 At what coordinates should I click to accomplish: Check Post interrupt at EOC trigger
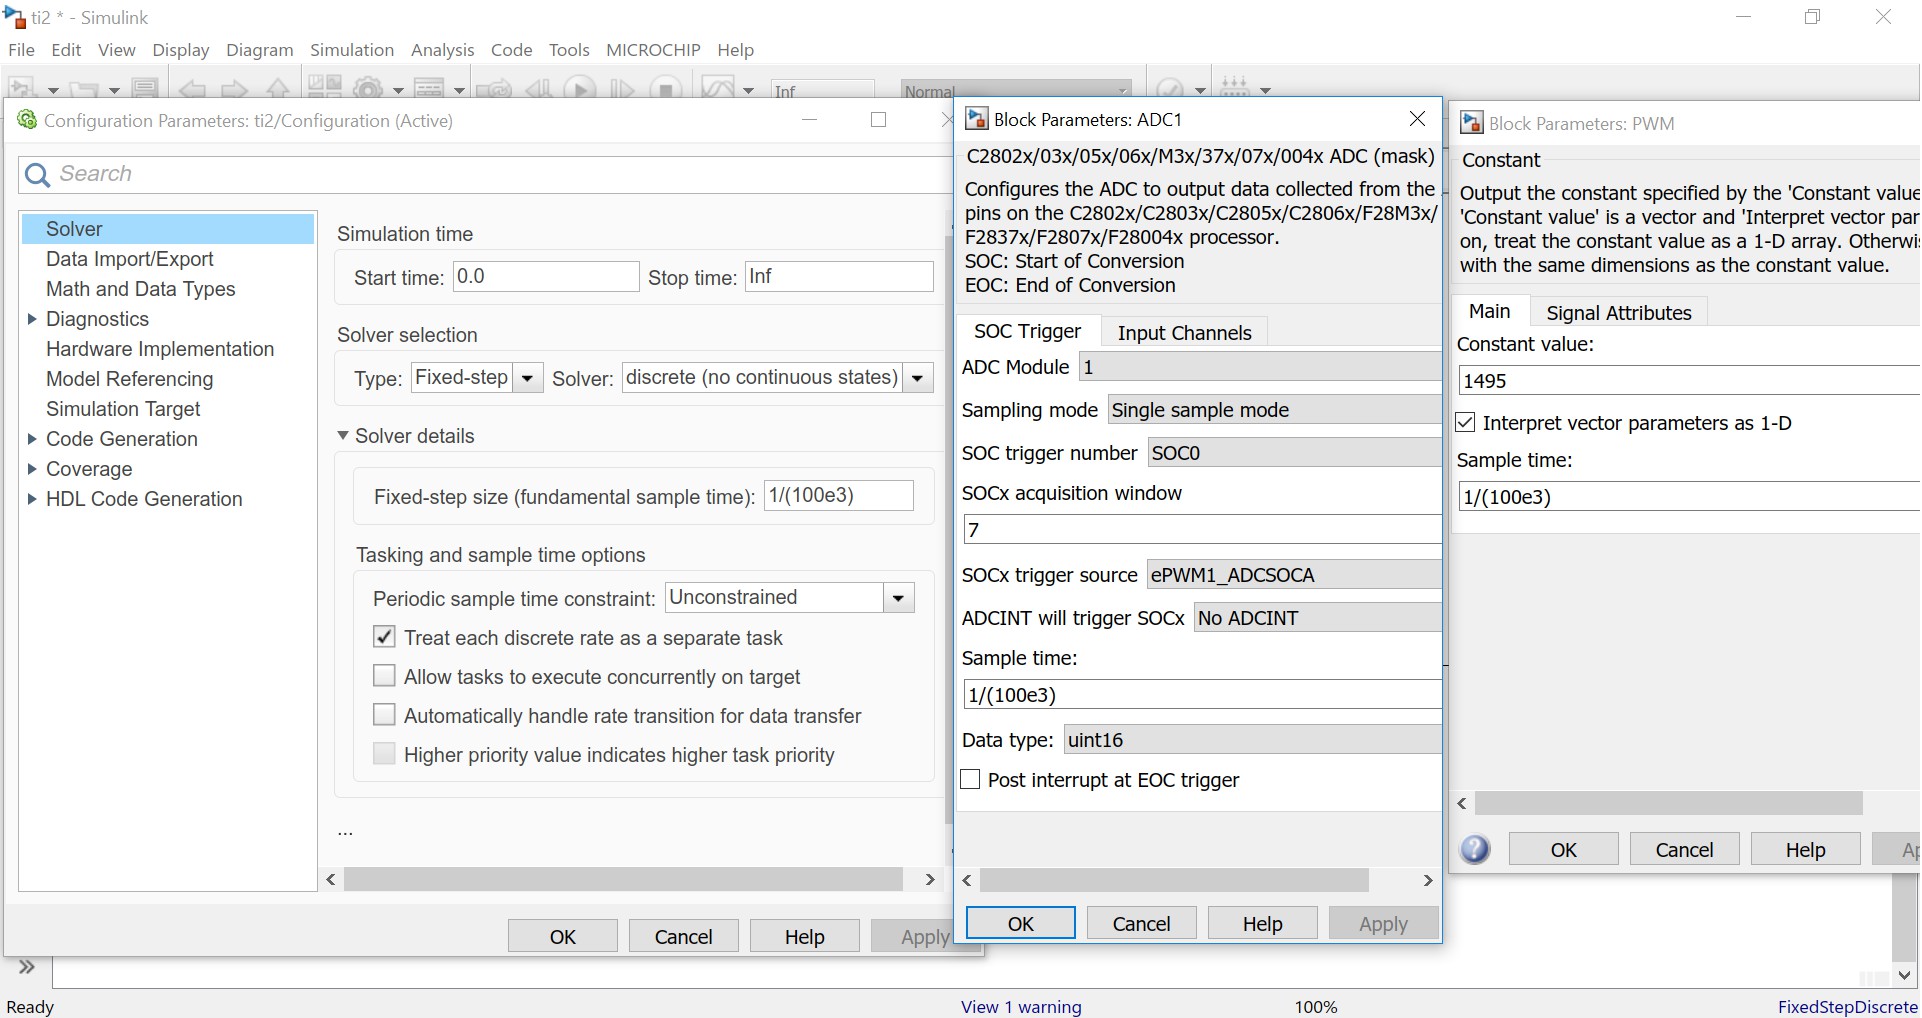[x=970, y=779]
